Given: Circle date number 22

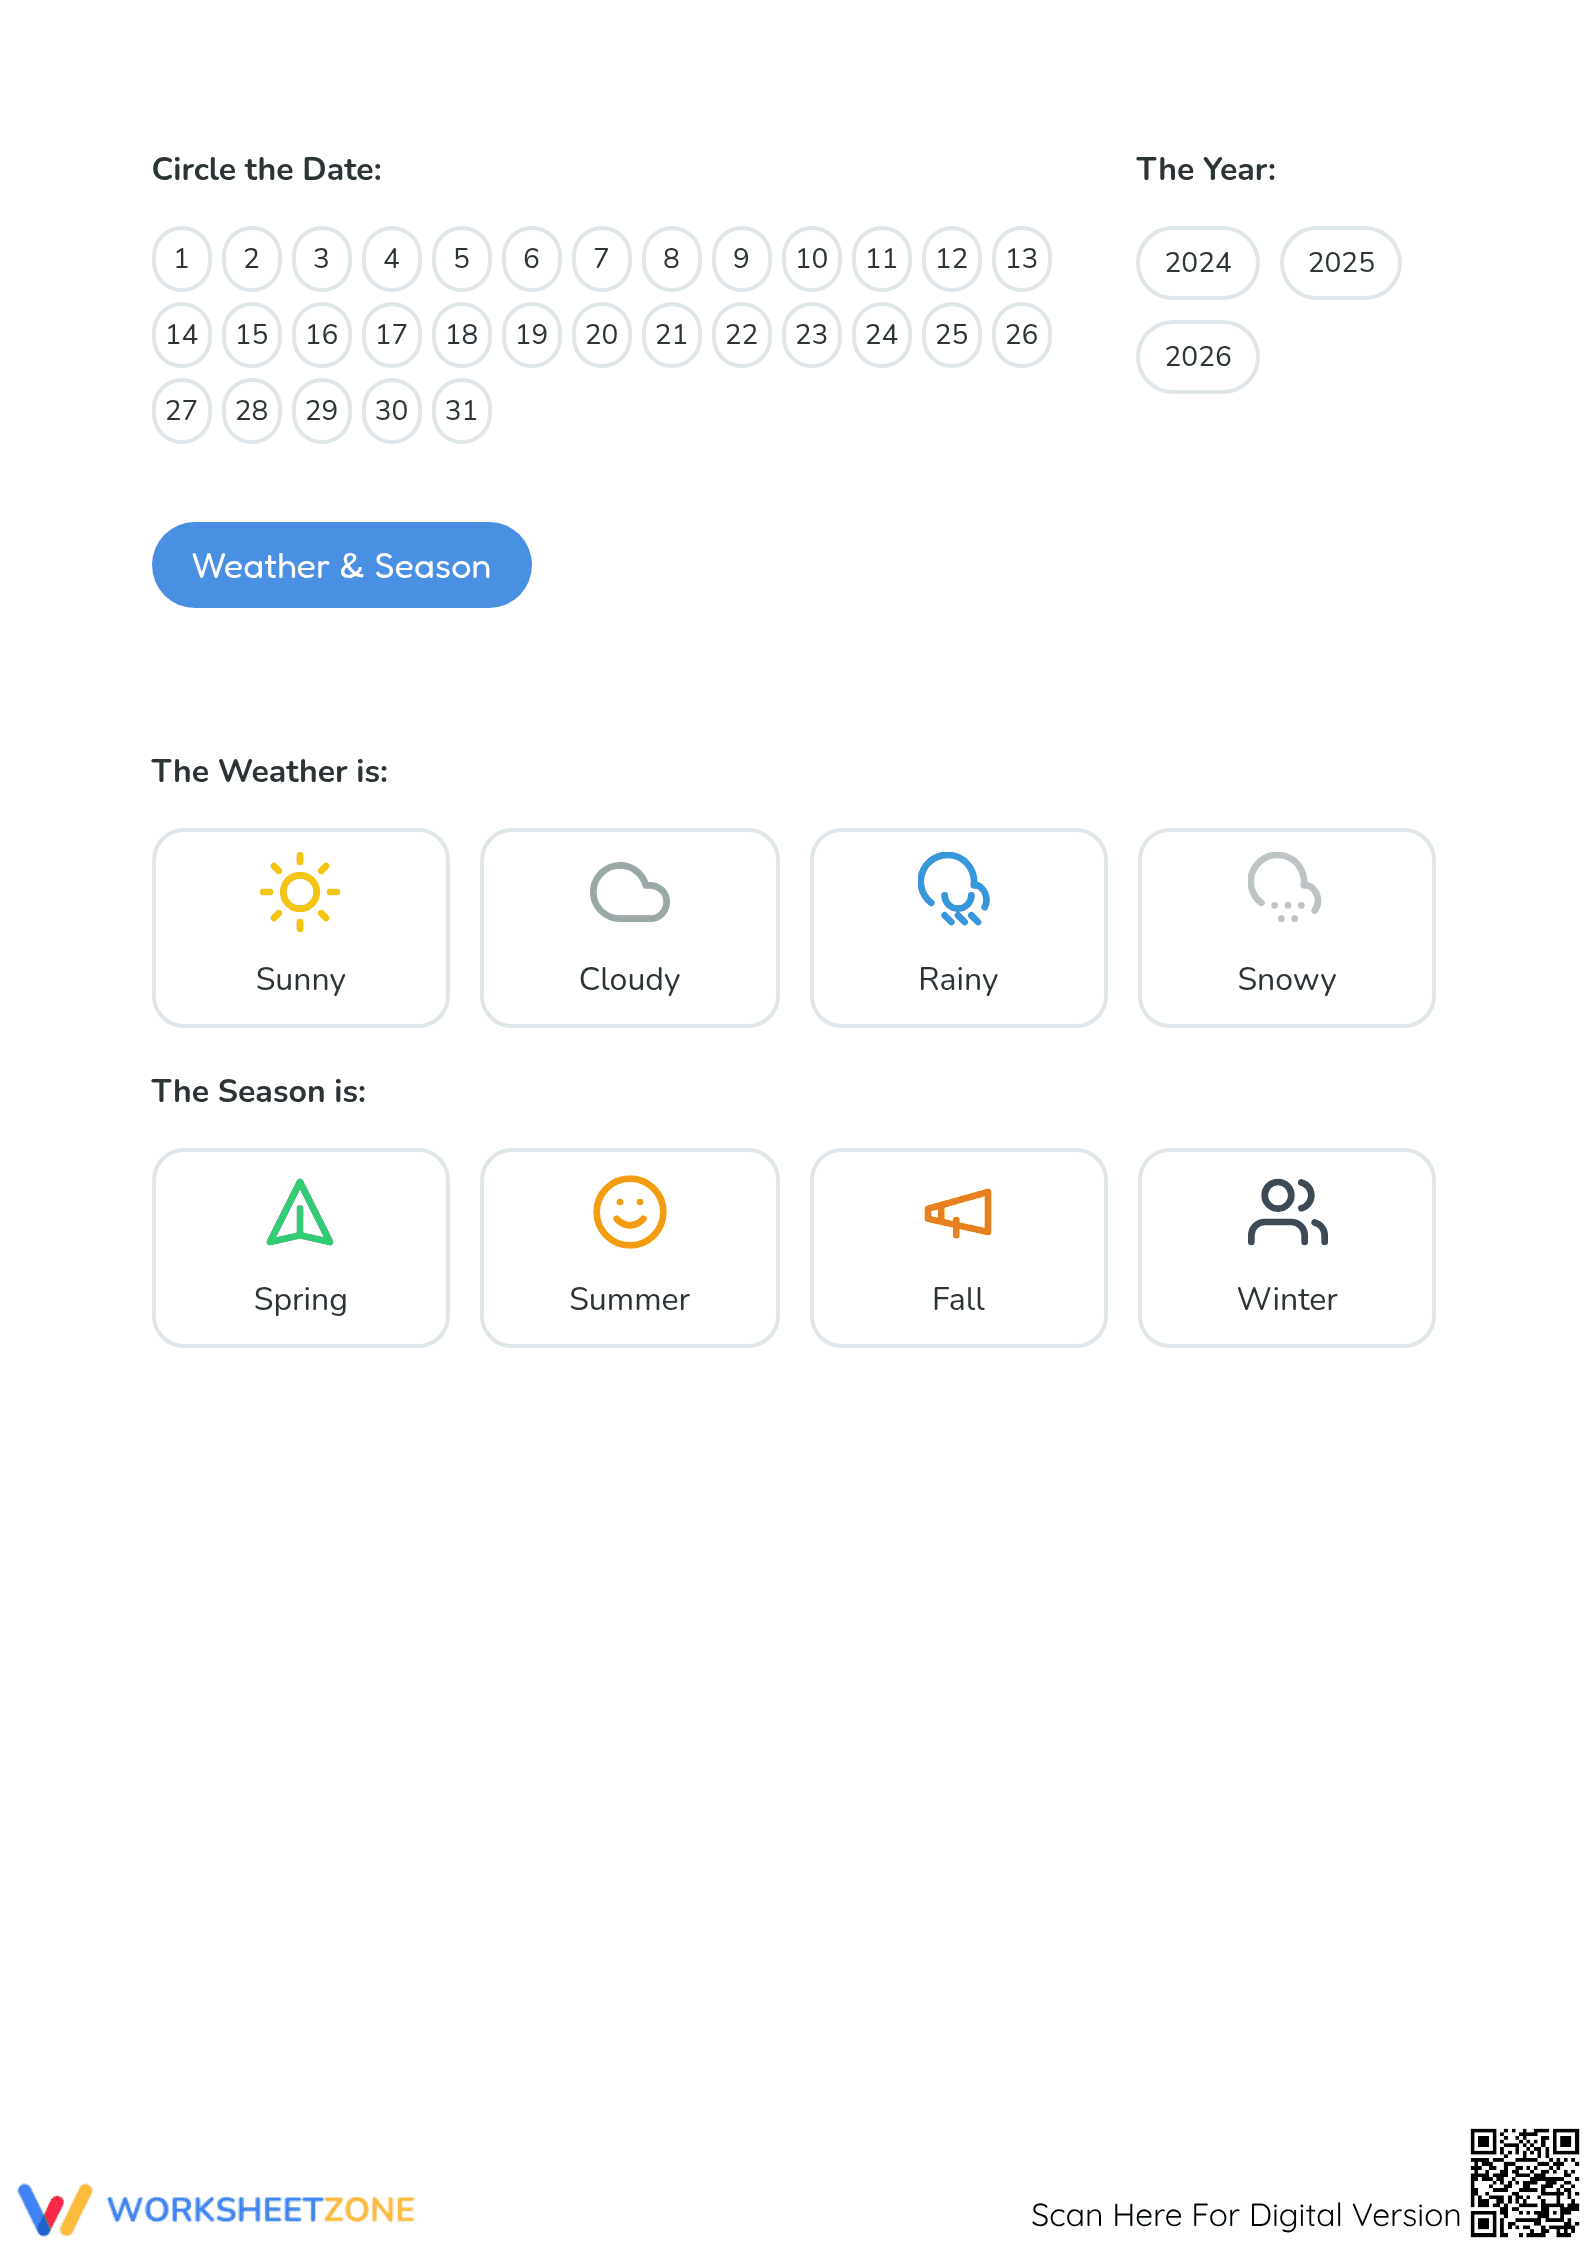Looking at the screenshot, I should [742, 335].
